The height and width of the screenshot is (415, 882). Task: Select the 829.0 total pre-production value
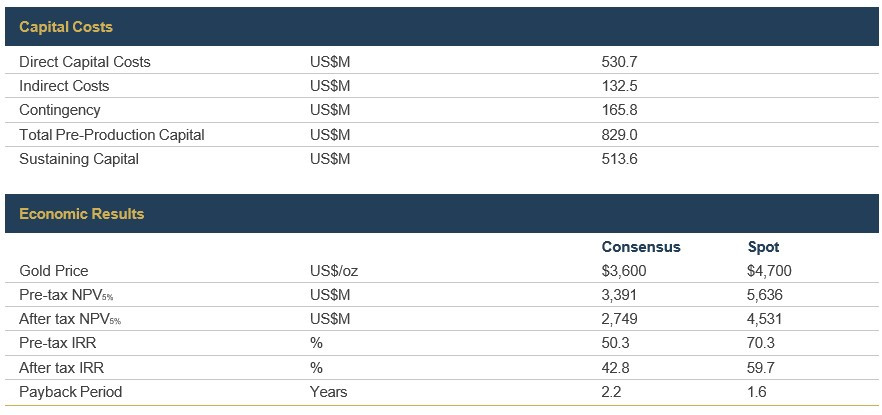[x=619, y=135]
